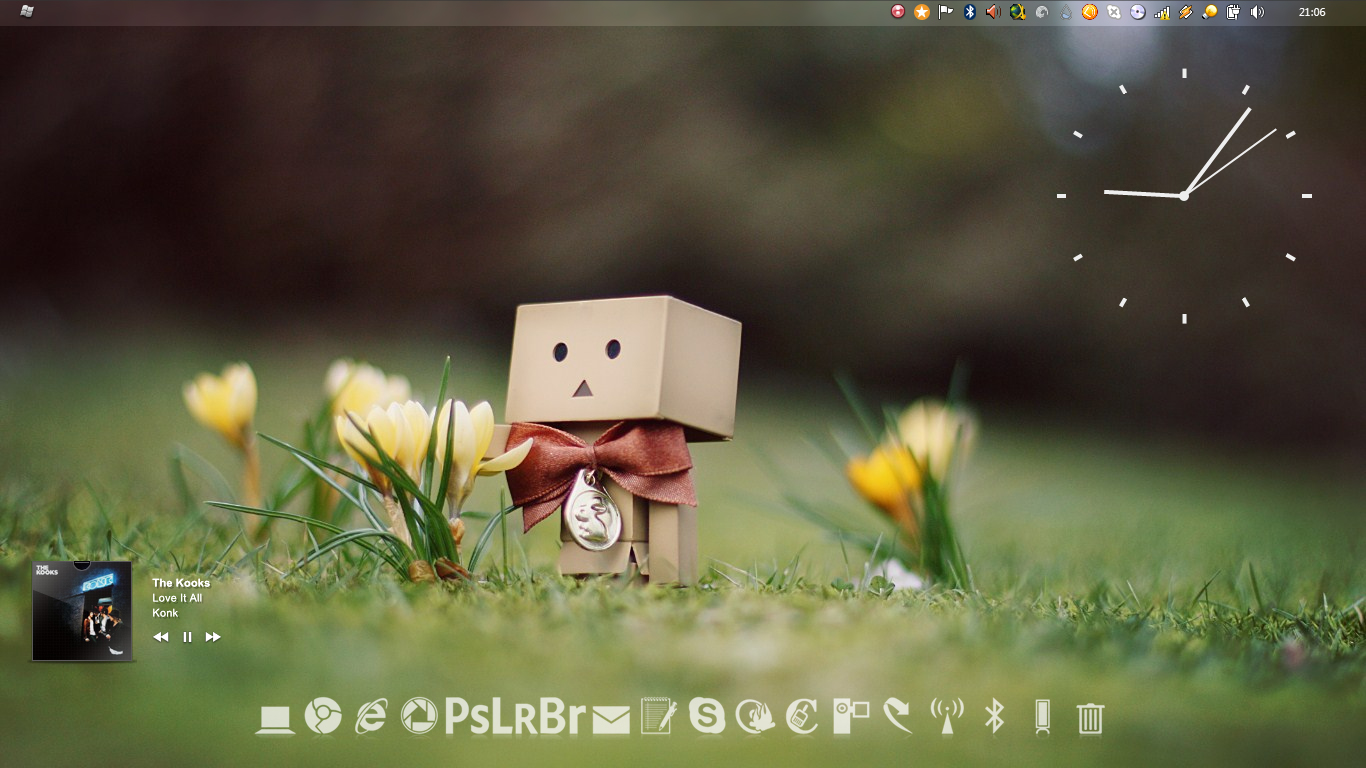This screenshot has height=768, width=1366.
Task: Open the Bluetooth dock icon
Action: (x=994, y=716)
